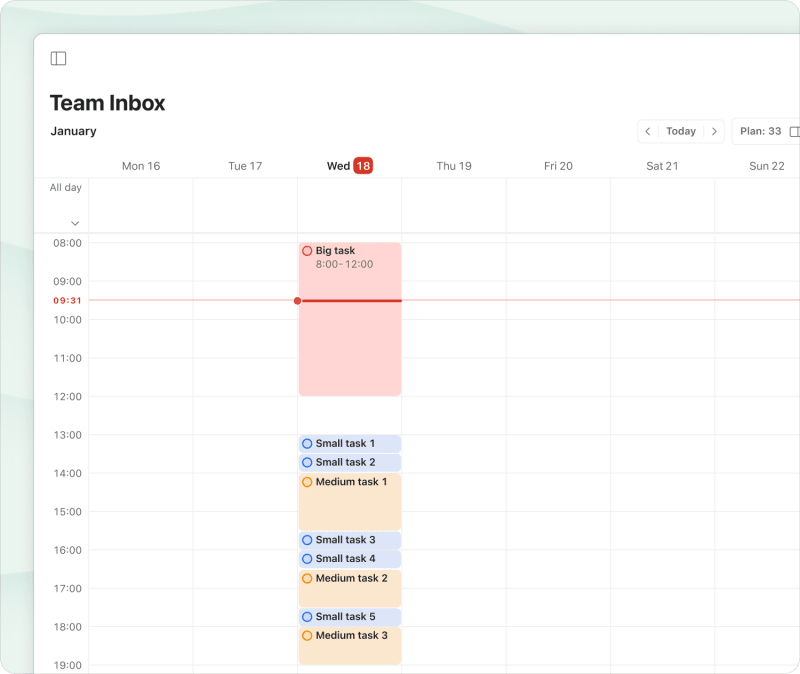Click the Today button
Screen dimensions: 800x674
pos(681,131)
